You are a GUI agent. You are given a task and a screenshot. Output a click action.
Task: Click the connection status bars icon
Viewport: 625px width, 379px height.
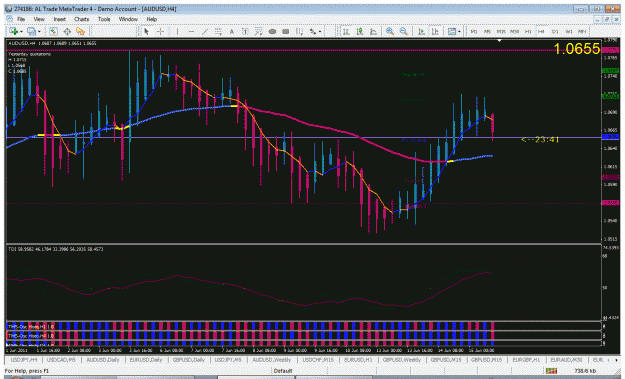(x=551, y=371)
